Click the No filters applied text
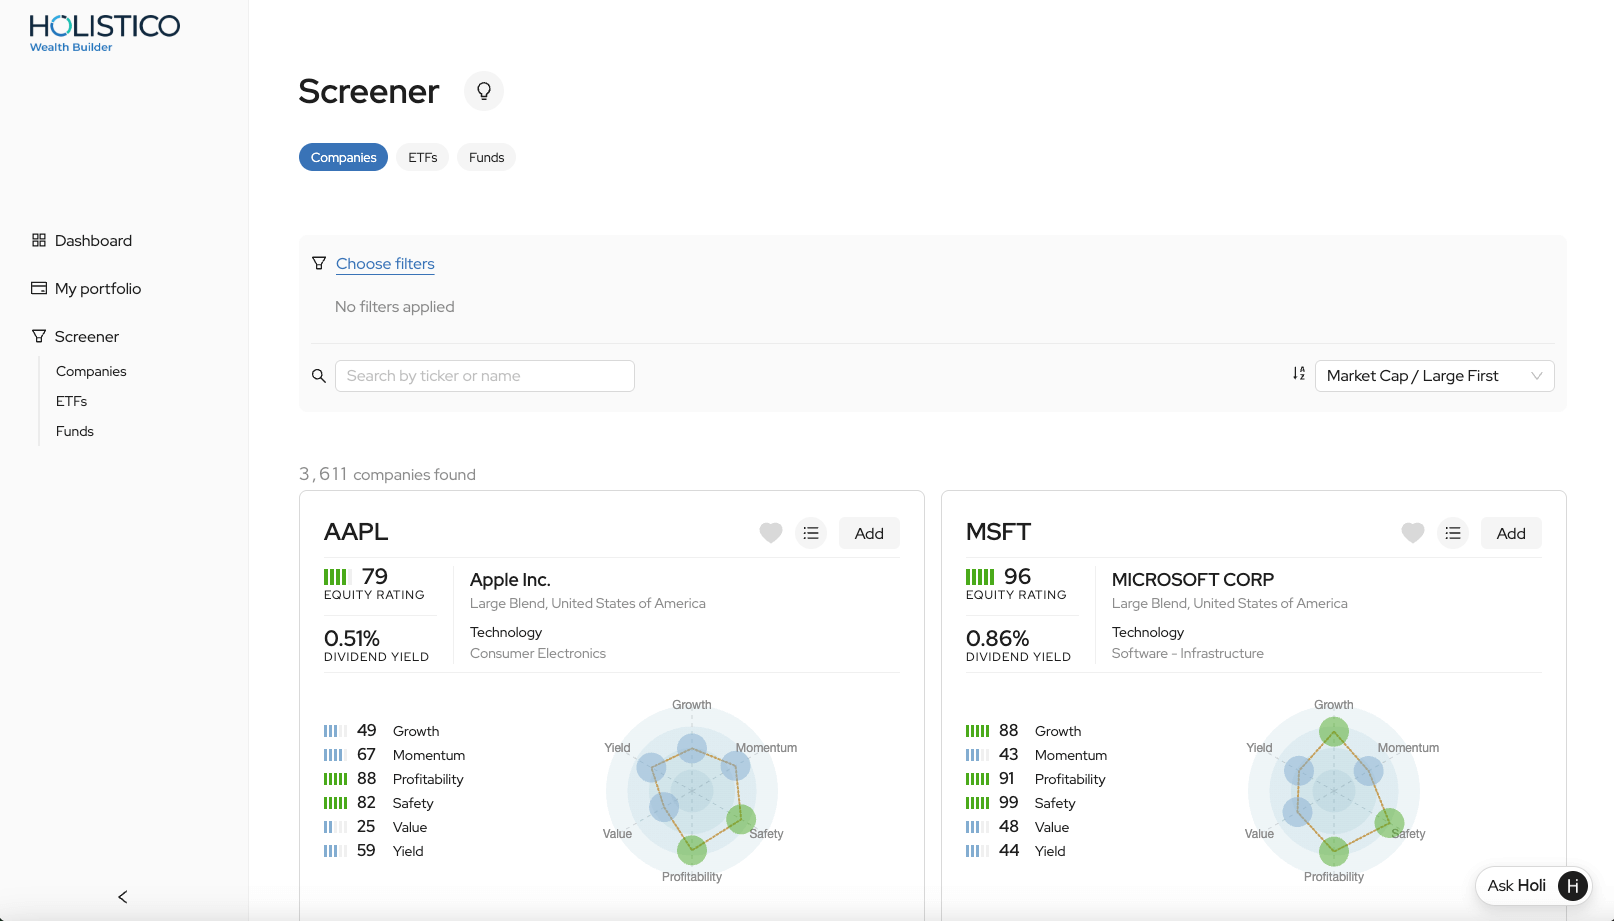This screenshot has height=921, width=1614. pos(395,307)
